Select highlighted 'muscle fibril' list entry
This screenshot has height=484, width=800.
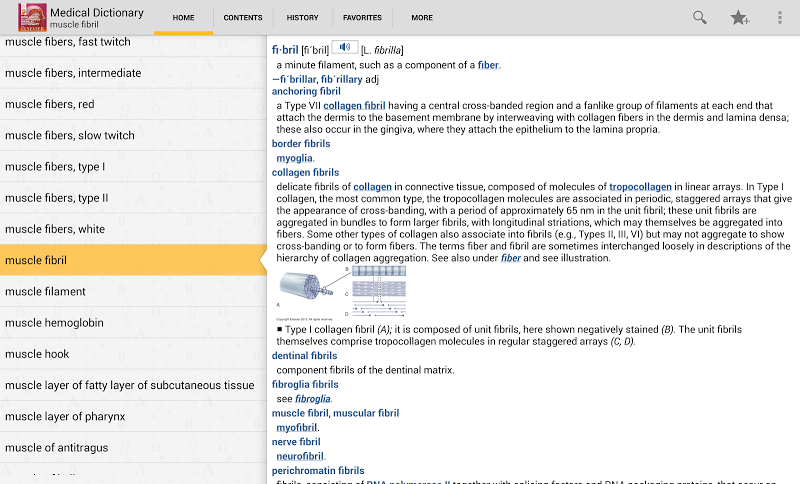click(133, 260)
